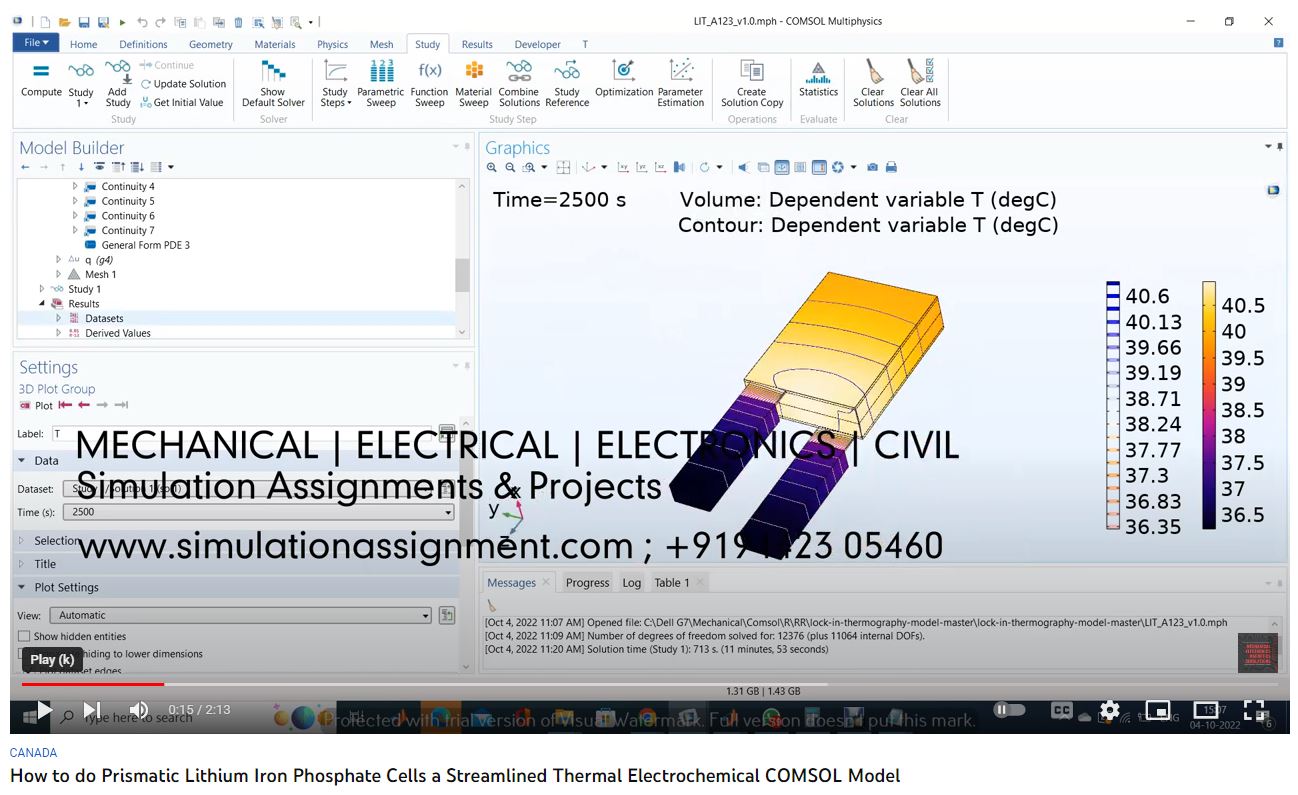Click the Go to Source button beside View dropdown
This screenshot has height=795, width=1298.
click(x=447, y=615)
